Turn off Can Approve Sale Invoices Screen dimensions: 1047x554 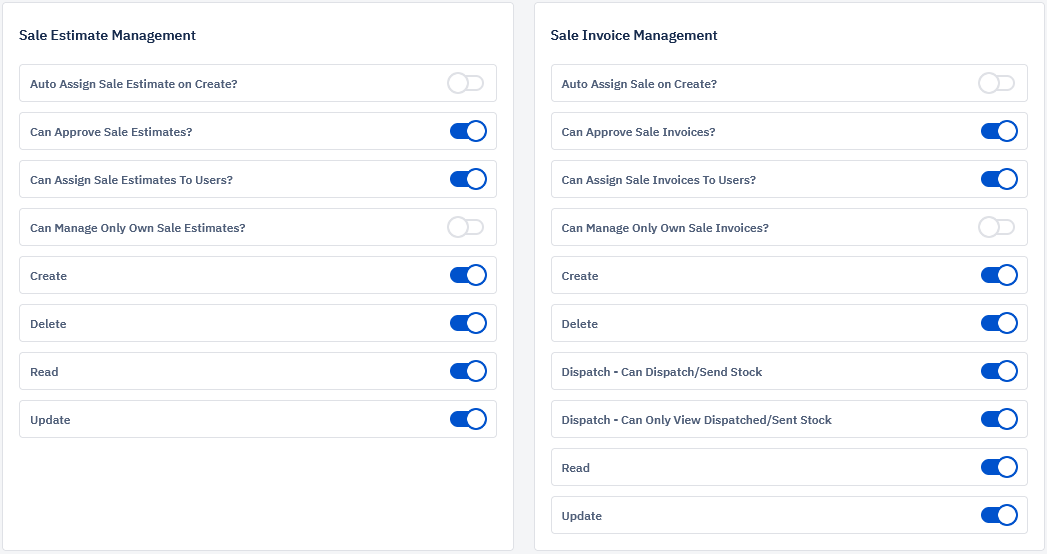click(x=999, y=131)
